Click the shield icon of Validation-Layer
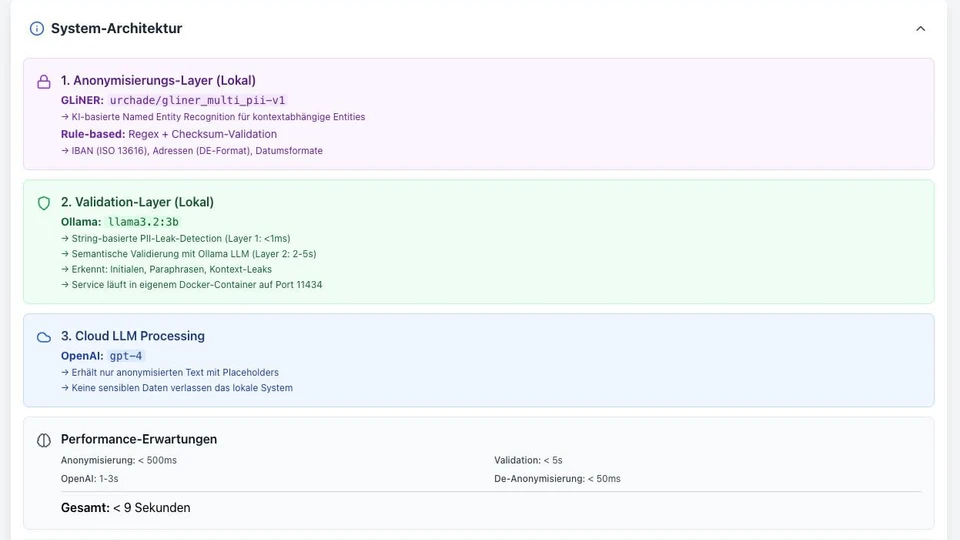 44,203
